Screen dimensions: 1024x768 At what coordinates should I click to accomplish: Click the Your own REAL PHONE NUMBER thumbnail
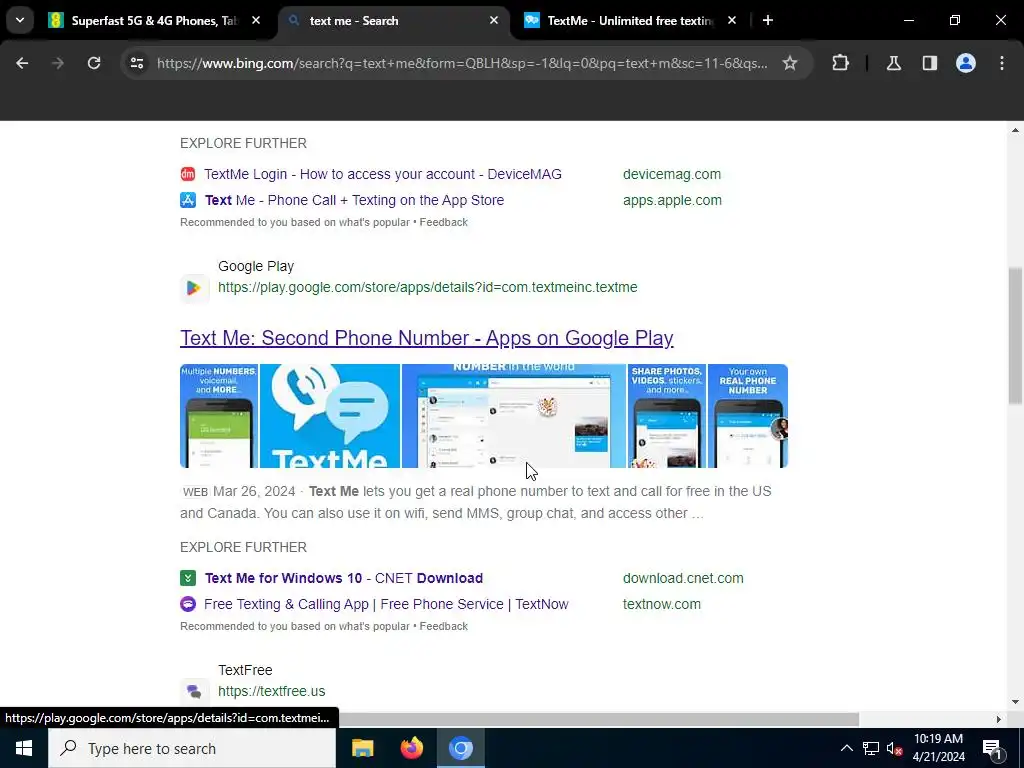tap(748, 416)
